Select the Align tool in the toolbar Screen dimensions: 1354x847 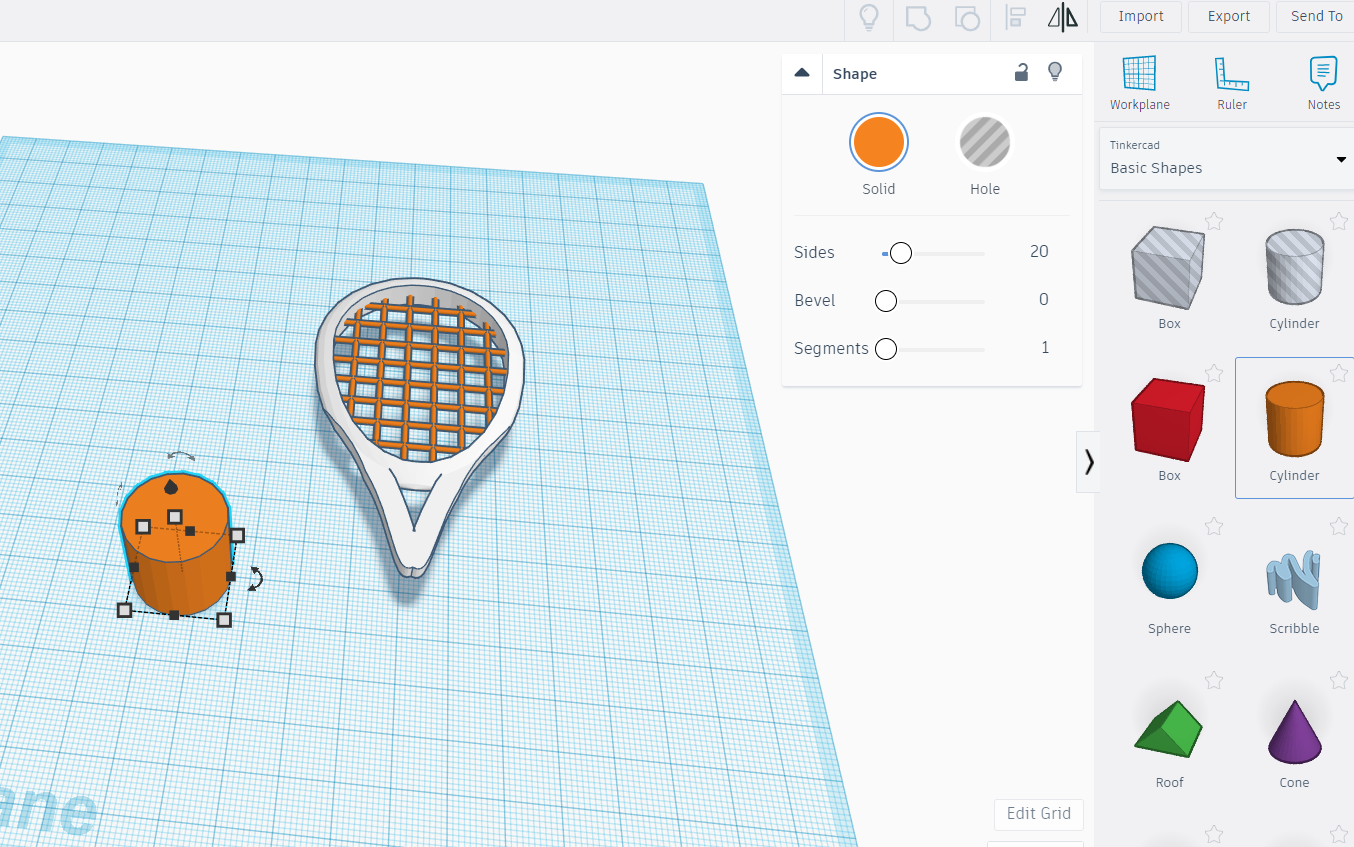tap(1014, 17)
